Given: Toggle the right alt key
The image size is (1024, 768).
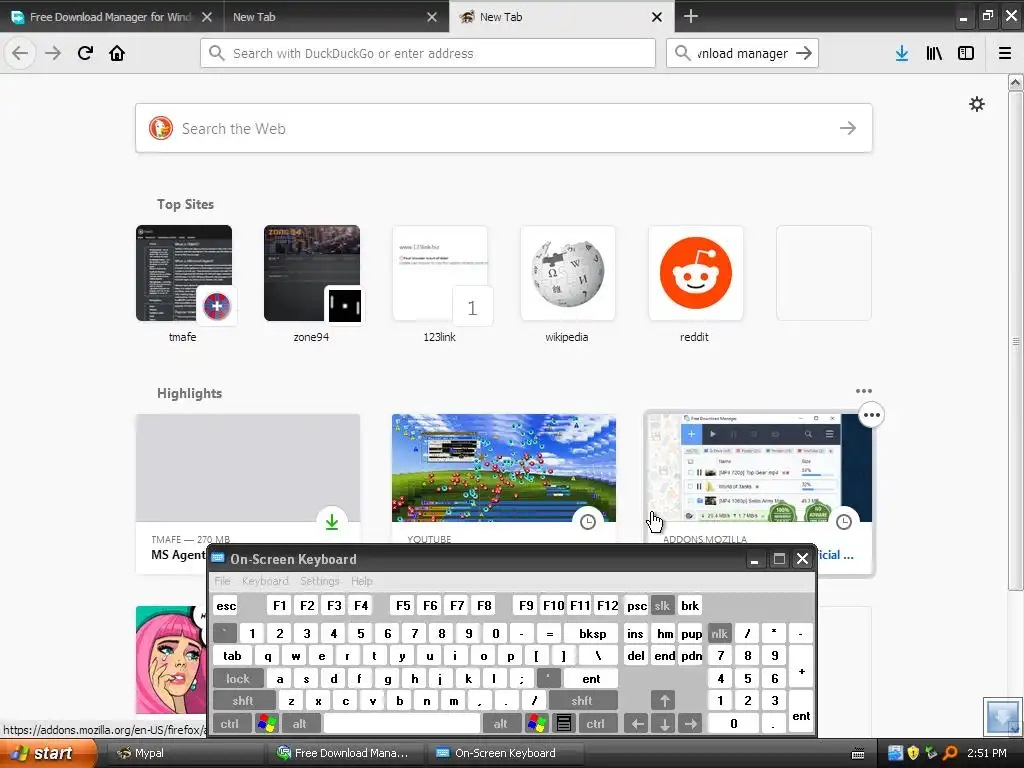Looking at the screenshot, I should coord(500,724).
